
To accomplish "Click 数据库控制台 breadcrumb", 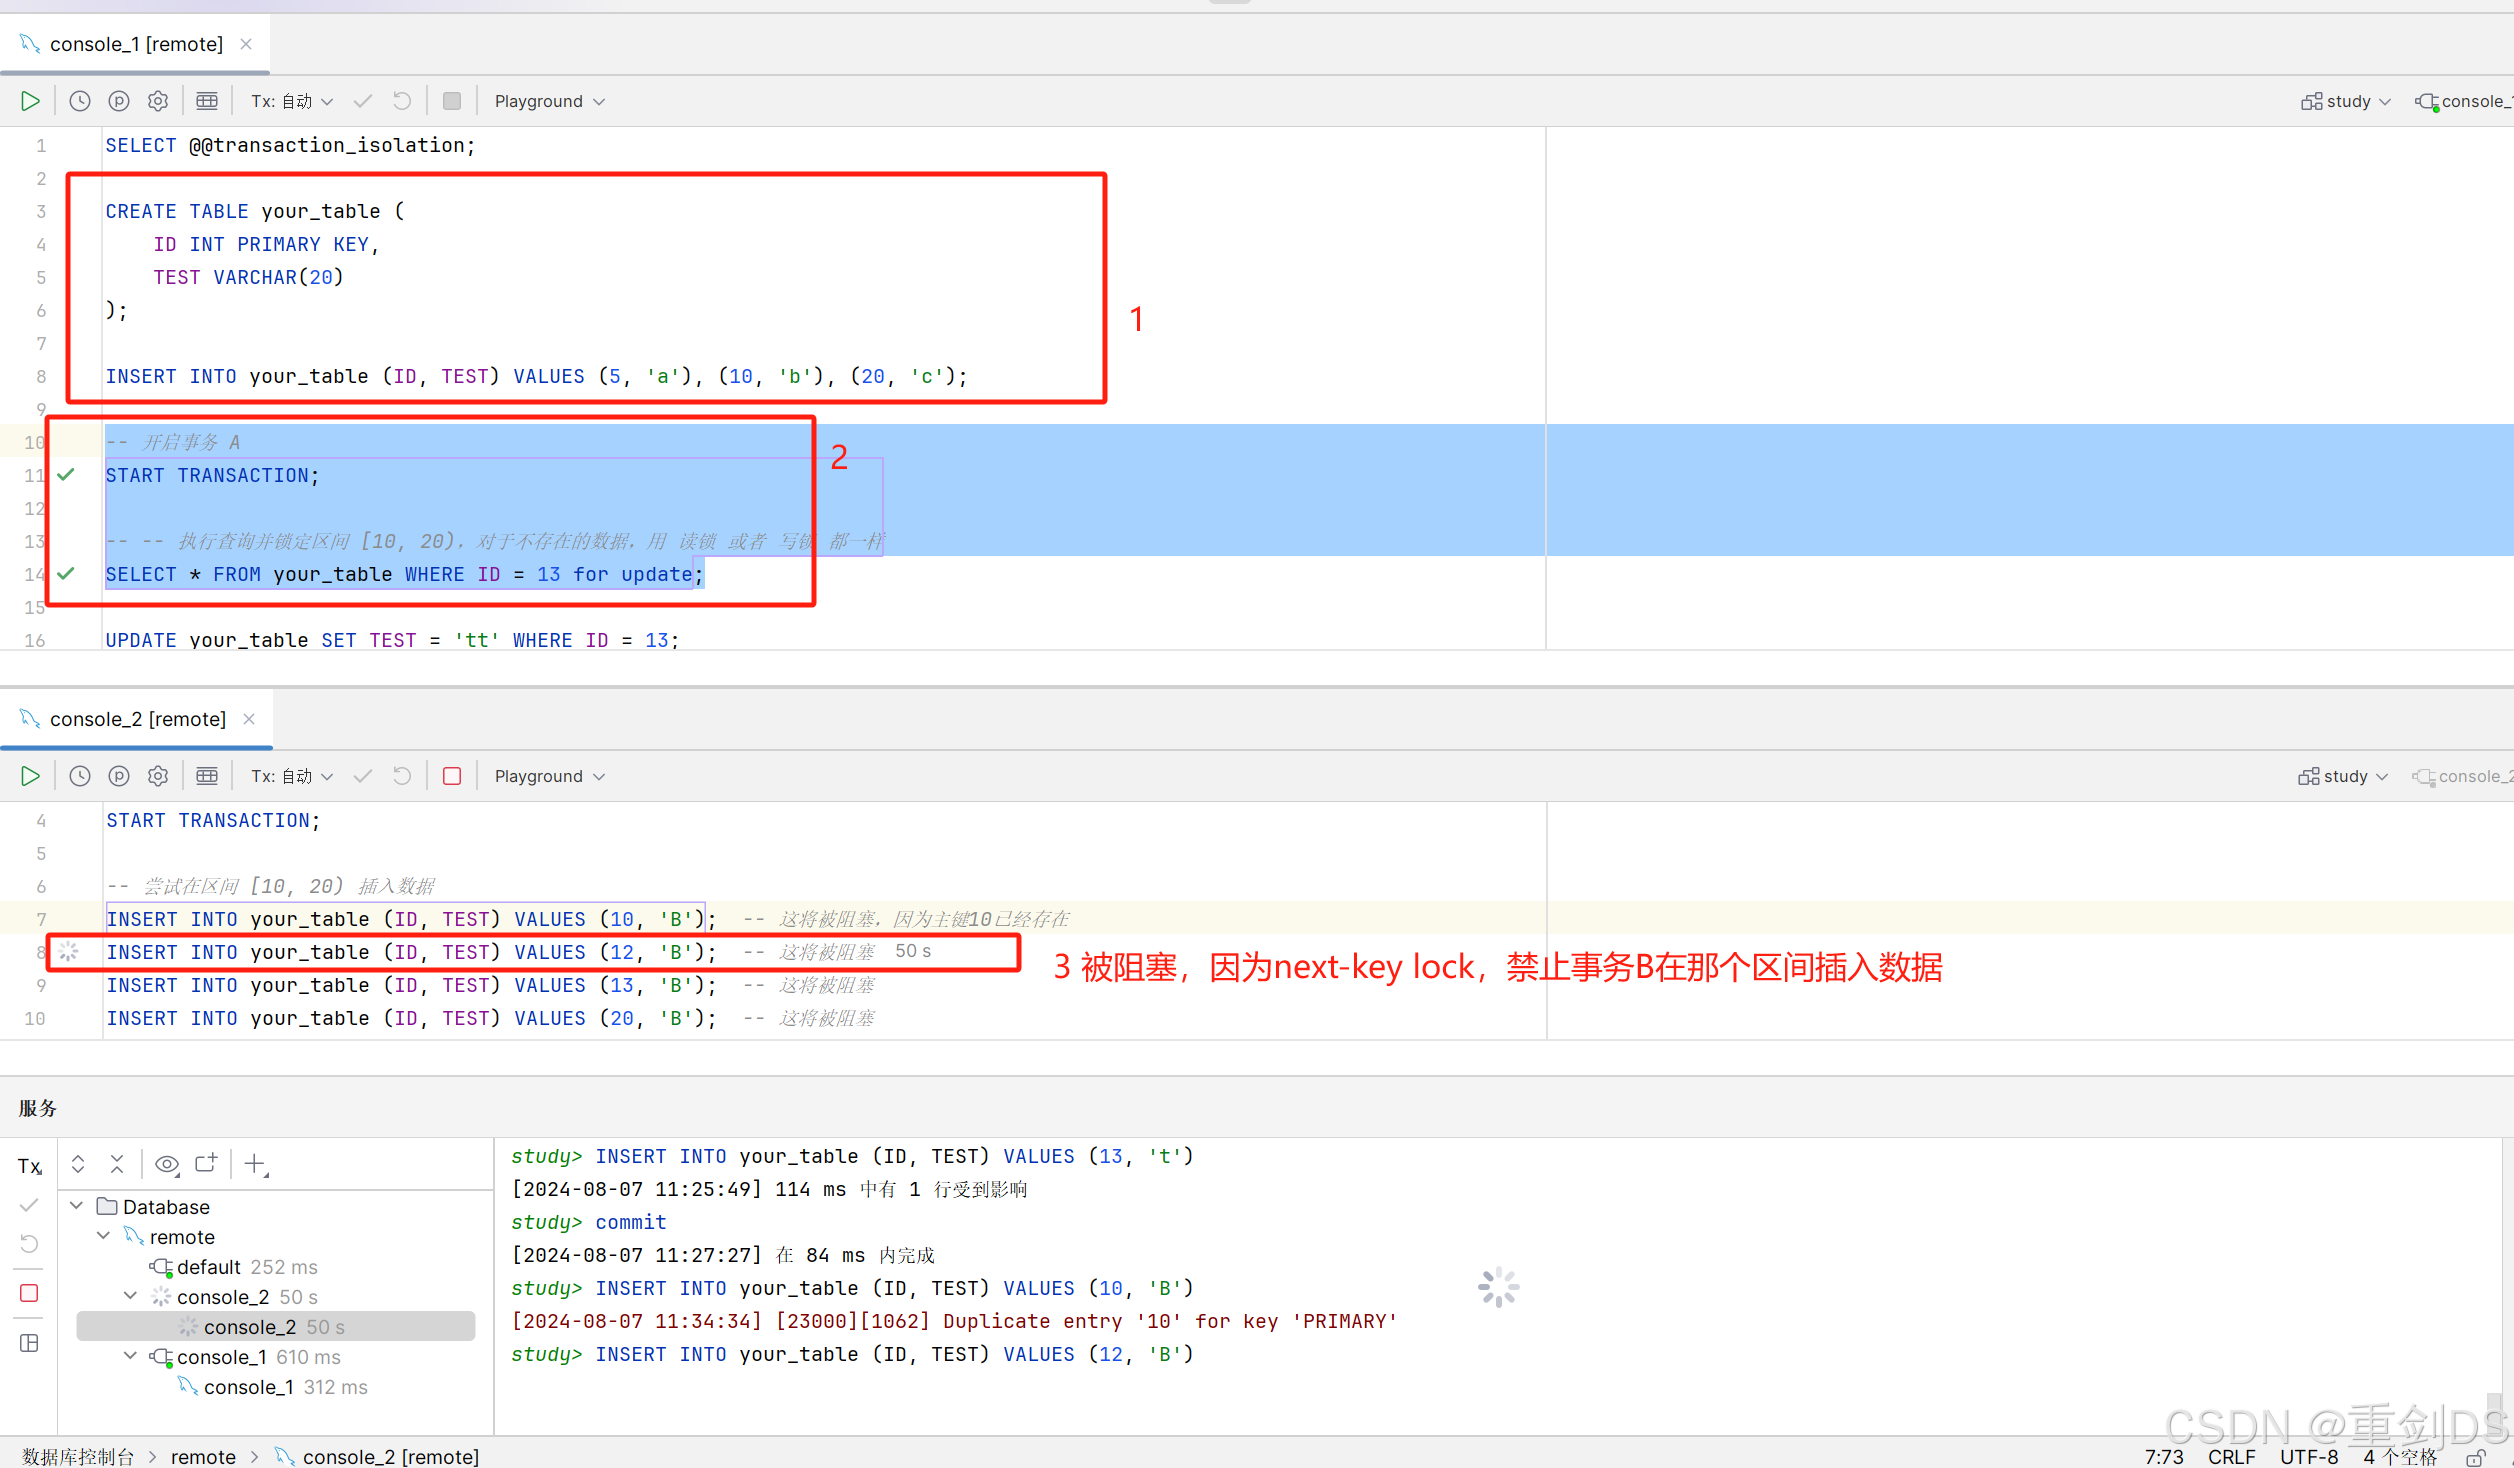I will tap(78, 1456).
